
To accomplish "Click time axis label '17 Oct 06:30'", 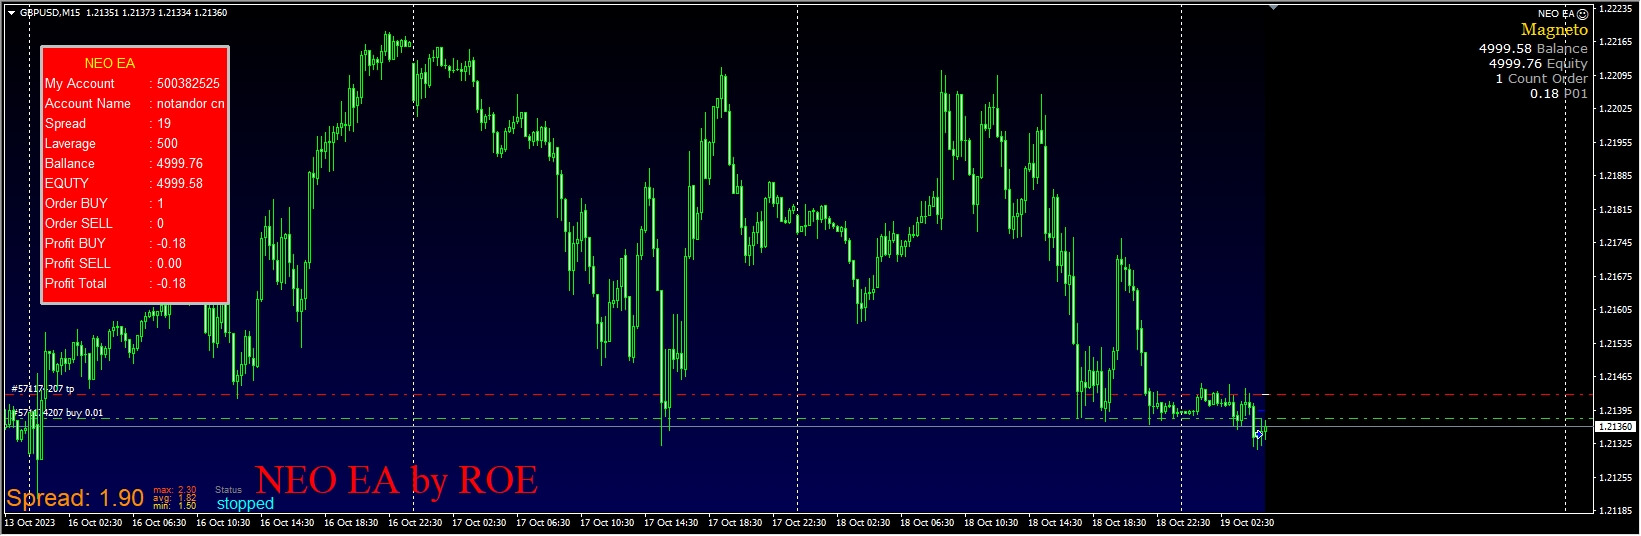I will point(543,523).
